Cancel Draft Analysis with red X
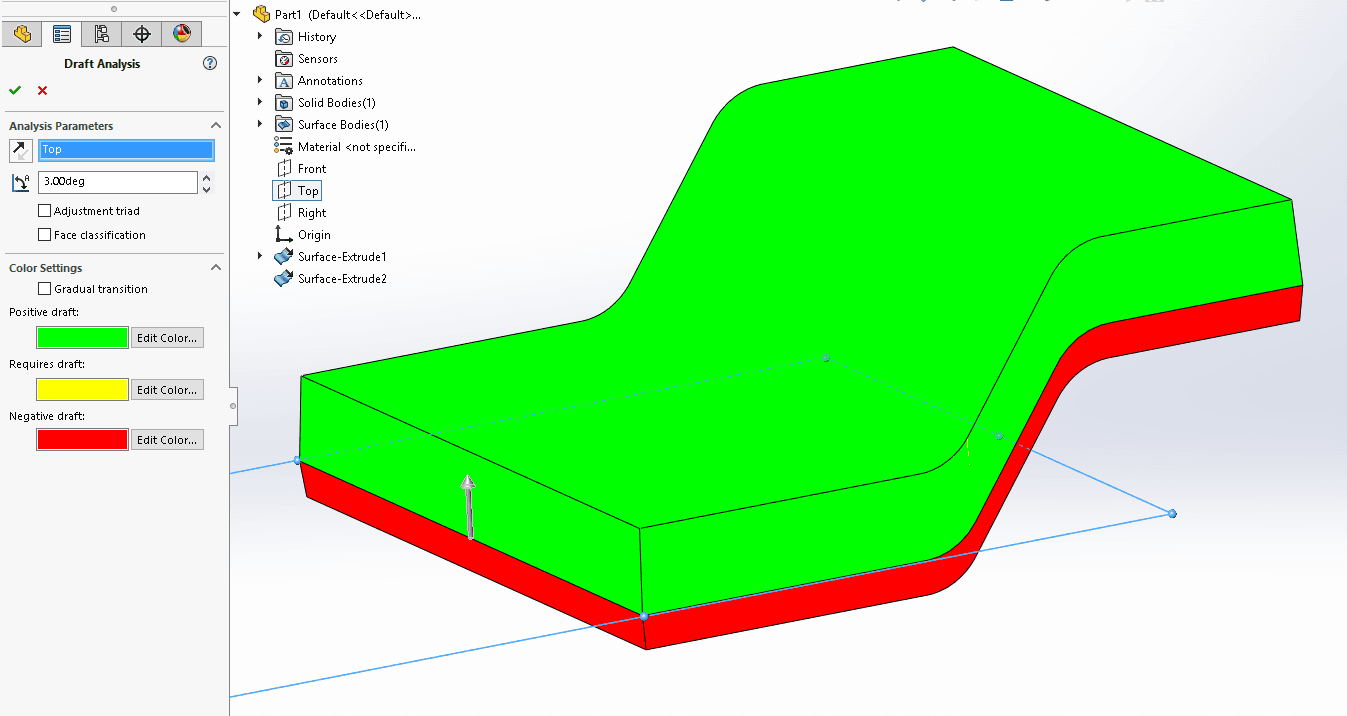 click(x=42, y=90)
